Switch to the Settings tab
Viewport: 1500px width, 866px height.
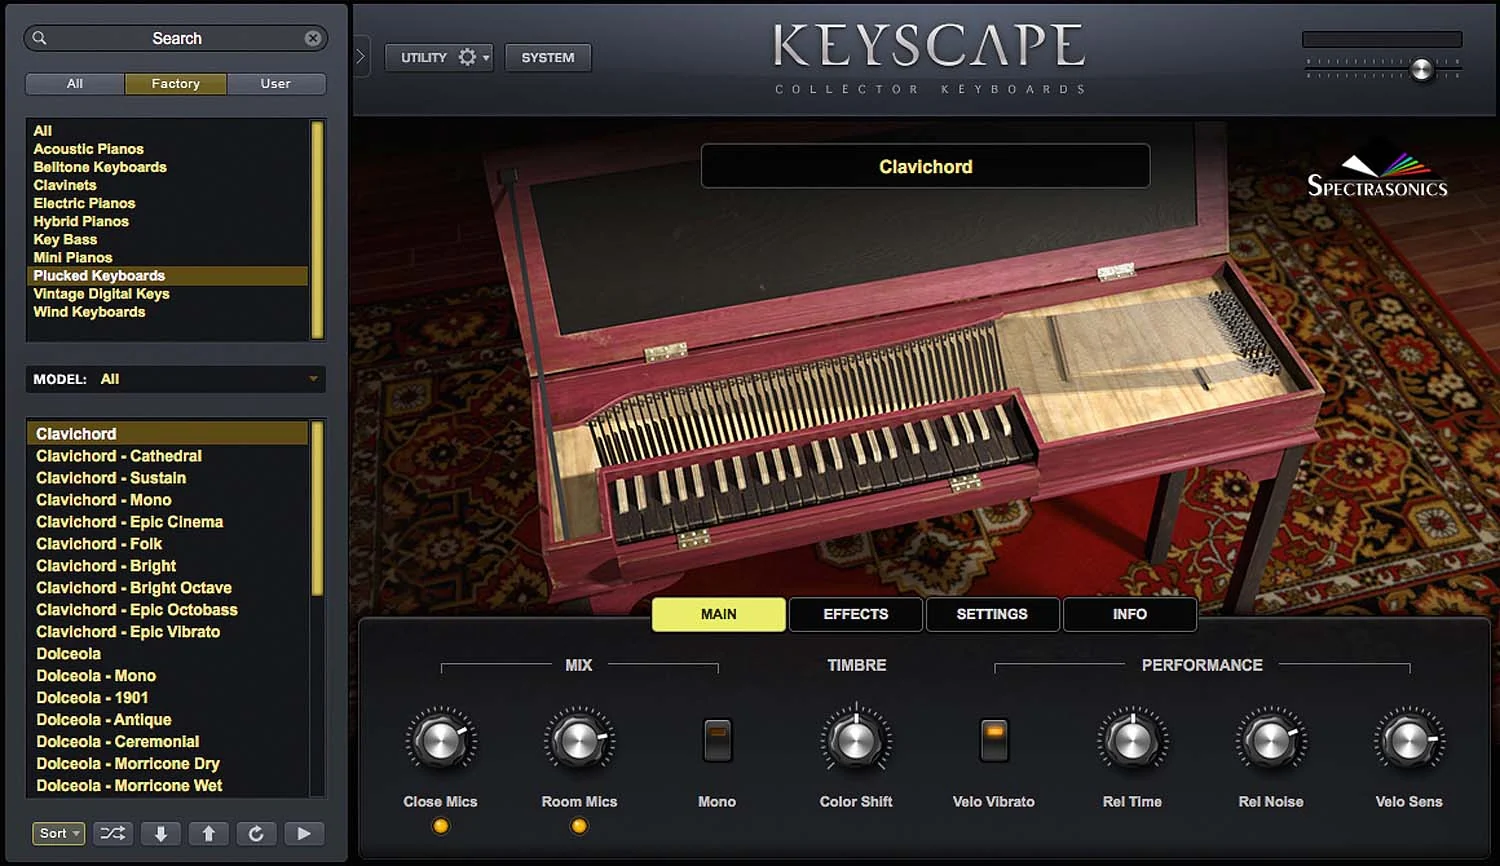pyautogui.click(x=992, y=614)
